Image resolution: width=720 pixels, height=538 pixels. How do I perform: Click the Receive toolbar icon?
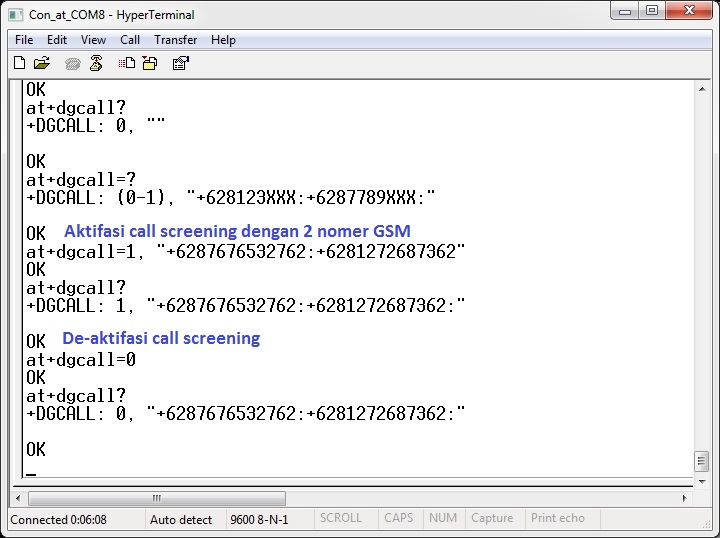[149, 63]
